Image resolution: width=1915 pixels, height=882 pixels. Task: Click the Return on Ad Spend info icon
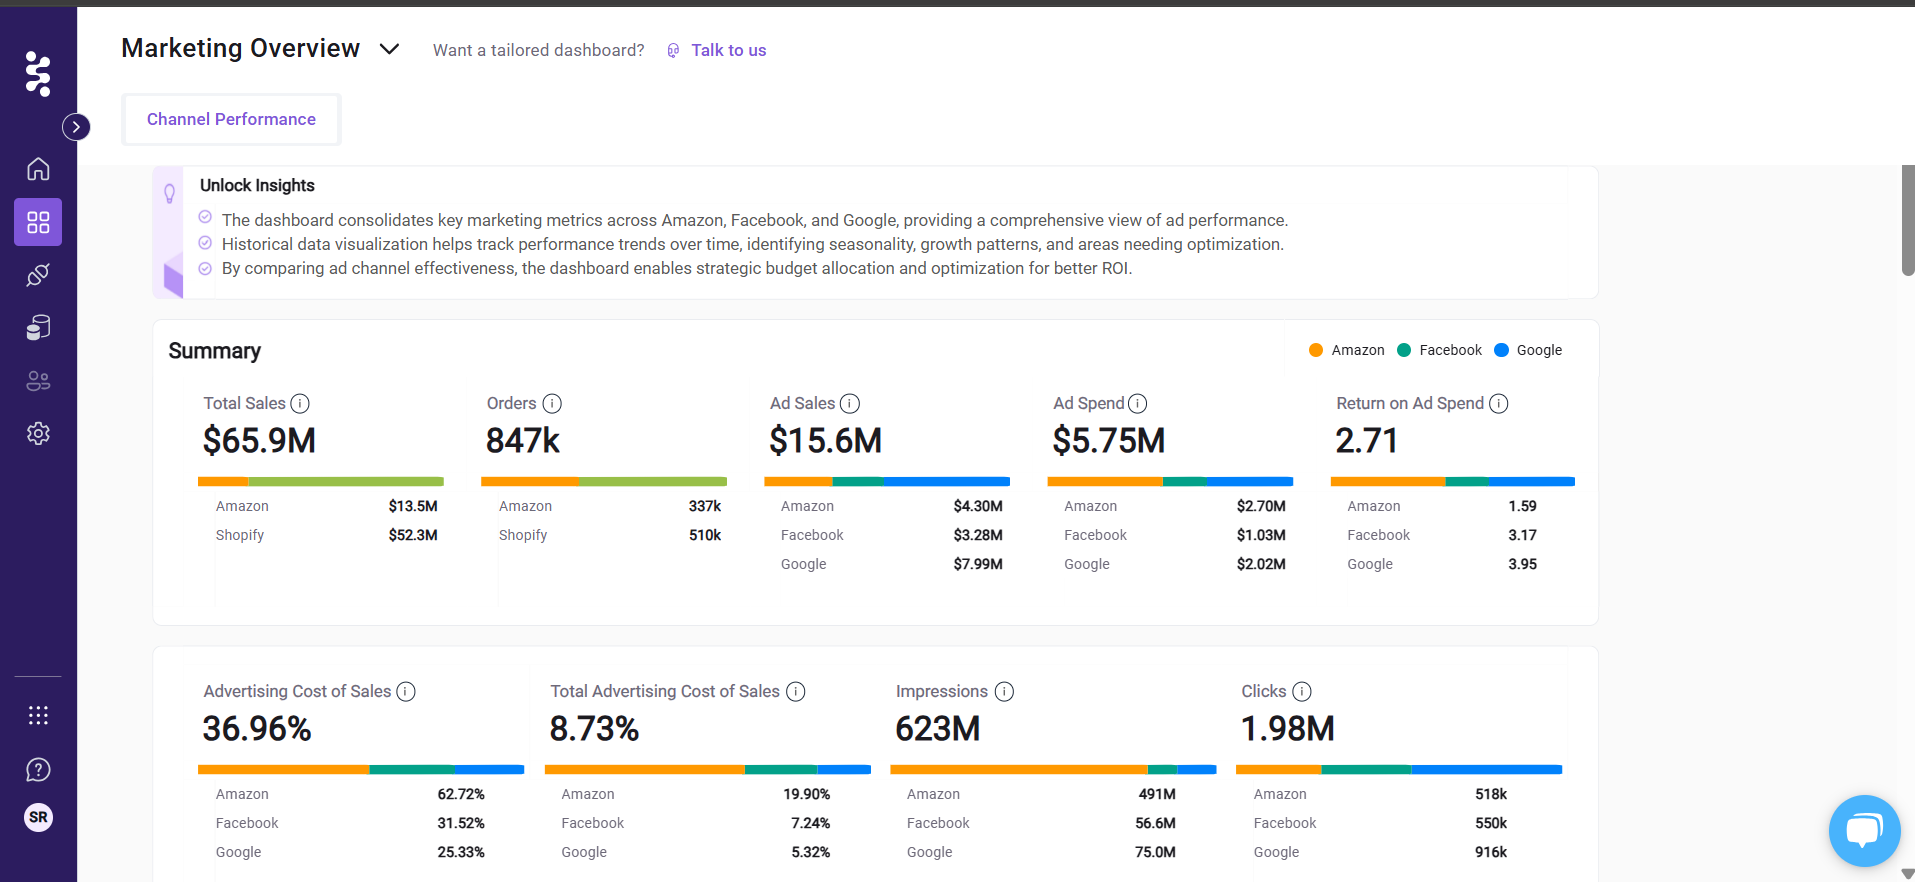(1498, 403)
